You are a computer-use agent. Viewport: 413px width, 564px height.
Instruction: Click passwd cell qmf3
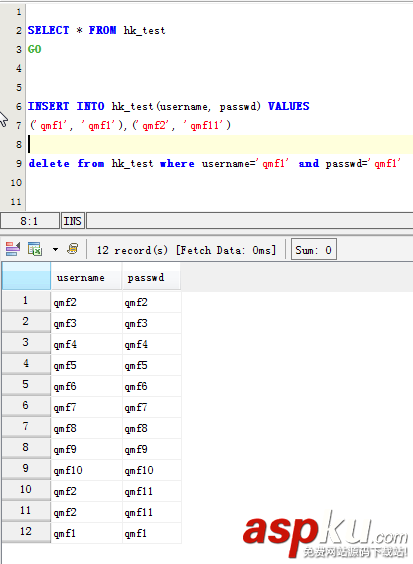point(151,323)
